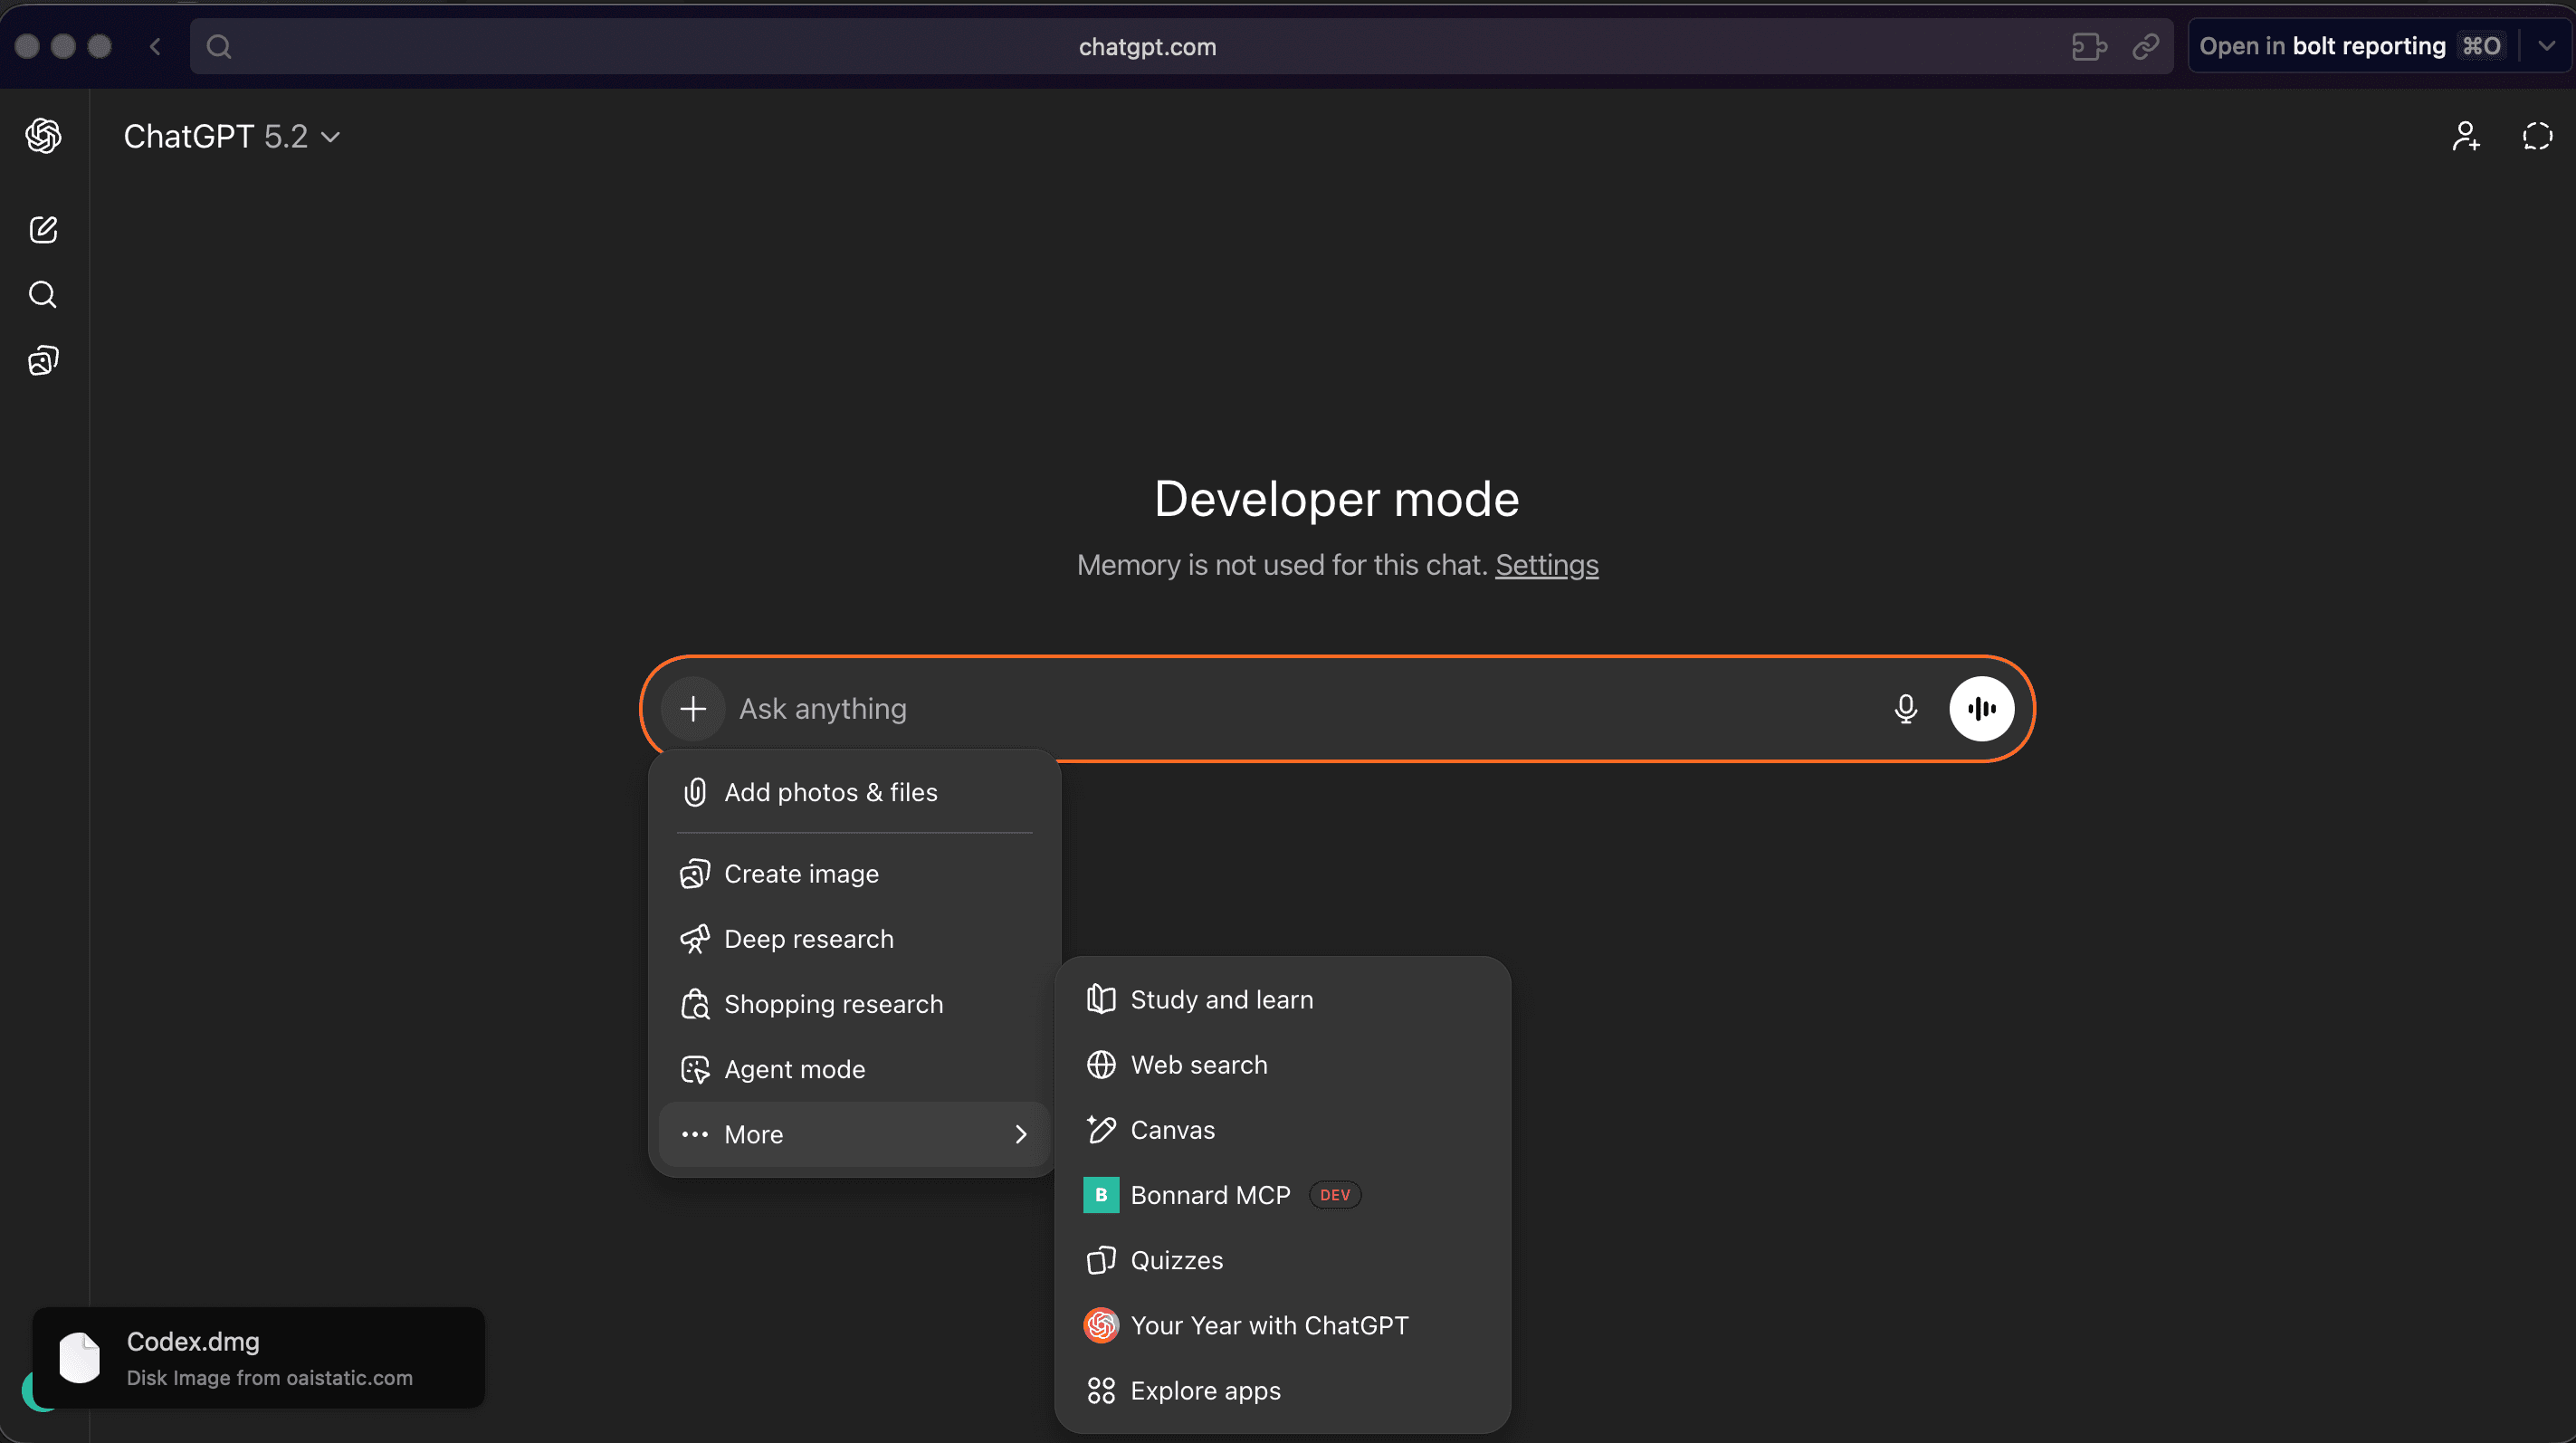Enter fullscreen using the expand icon top right
This screenshot has height=1443, width=2576.
[2536, 136]
